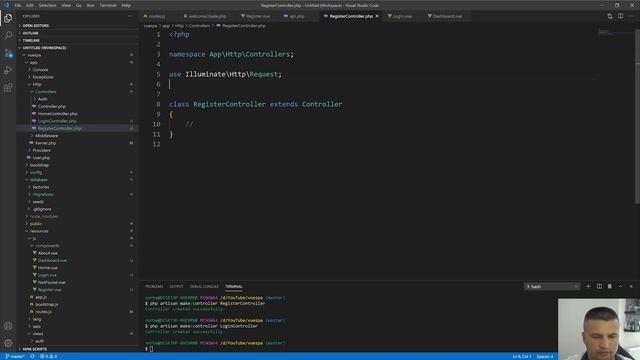Expand the Timeline section
This screenshot has height=360, width=640.
pos(31,40)
